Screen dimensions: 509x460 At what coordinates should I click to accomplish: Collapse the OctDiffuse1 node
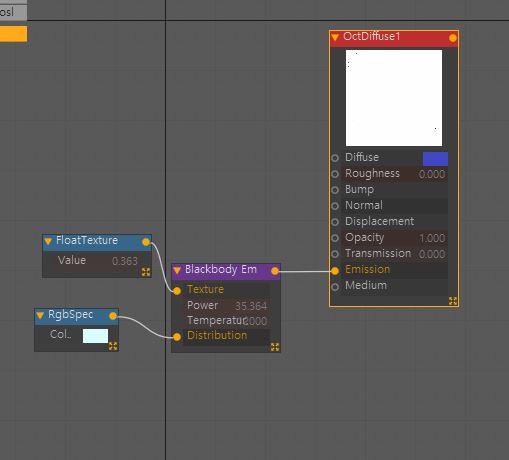(x=335, y=38)
